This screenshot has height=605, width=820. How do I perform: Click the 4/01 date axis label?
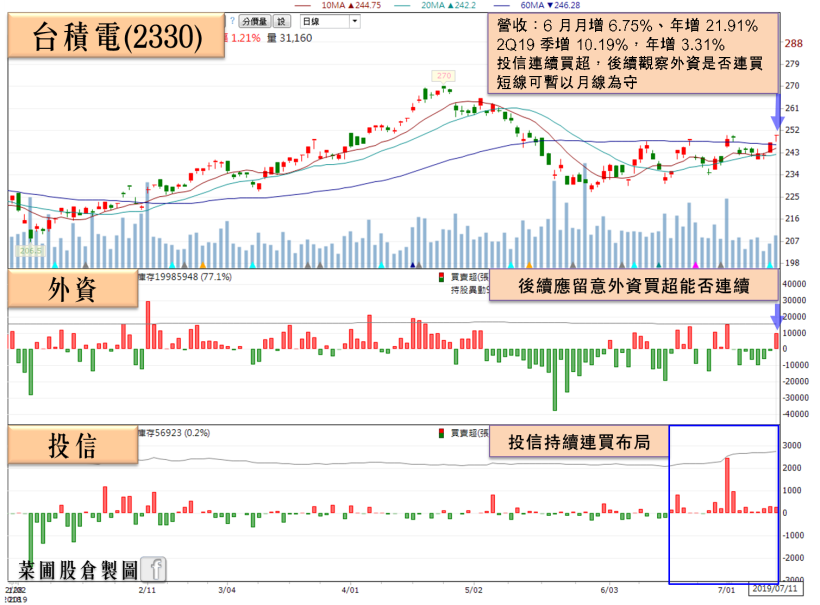point(350,590)
